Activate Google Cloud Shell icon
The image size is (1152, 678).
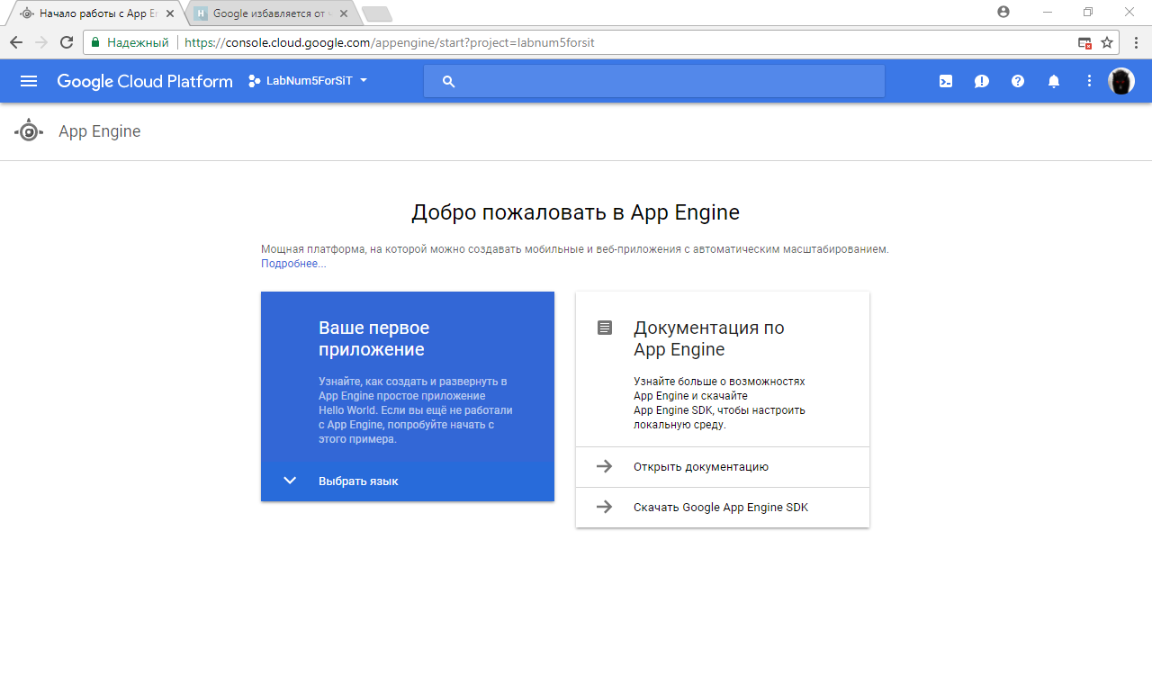click(x=946, y=82)
